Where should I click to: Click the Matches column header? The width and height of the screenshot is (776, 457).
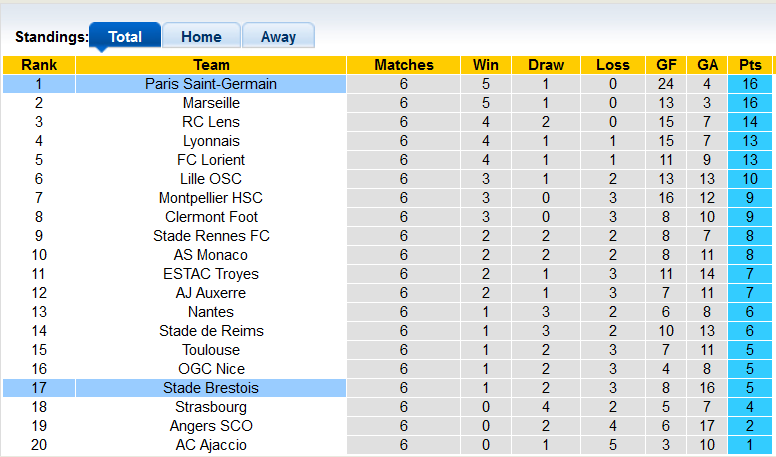(x=404, y=65)
